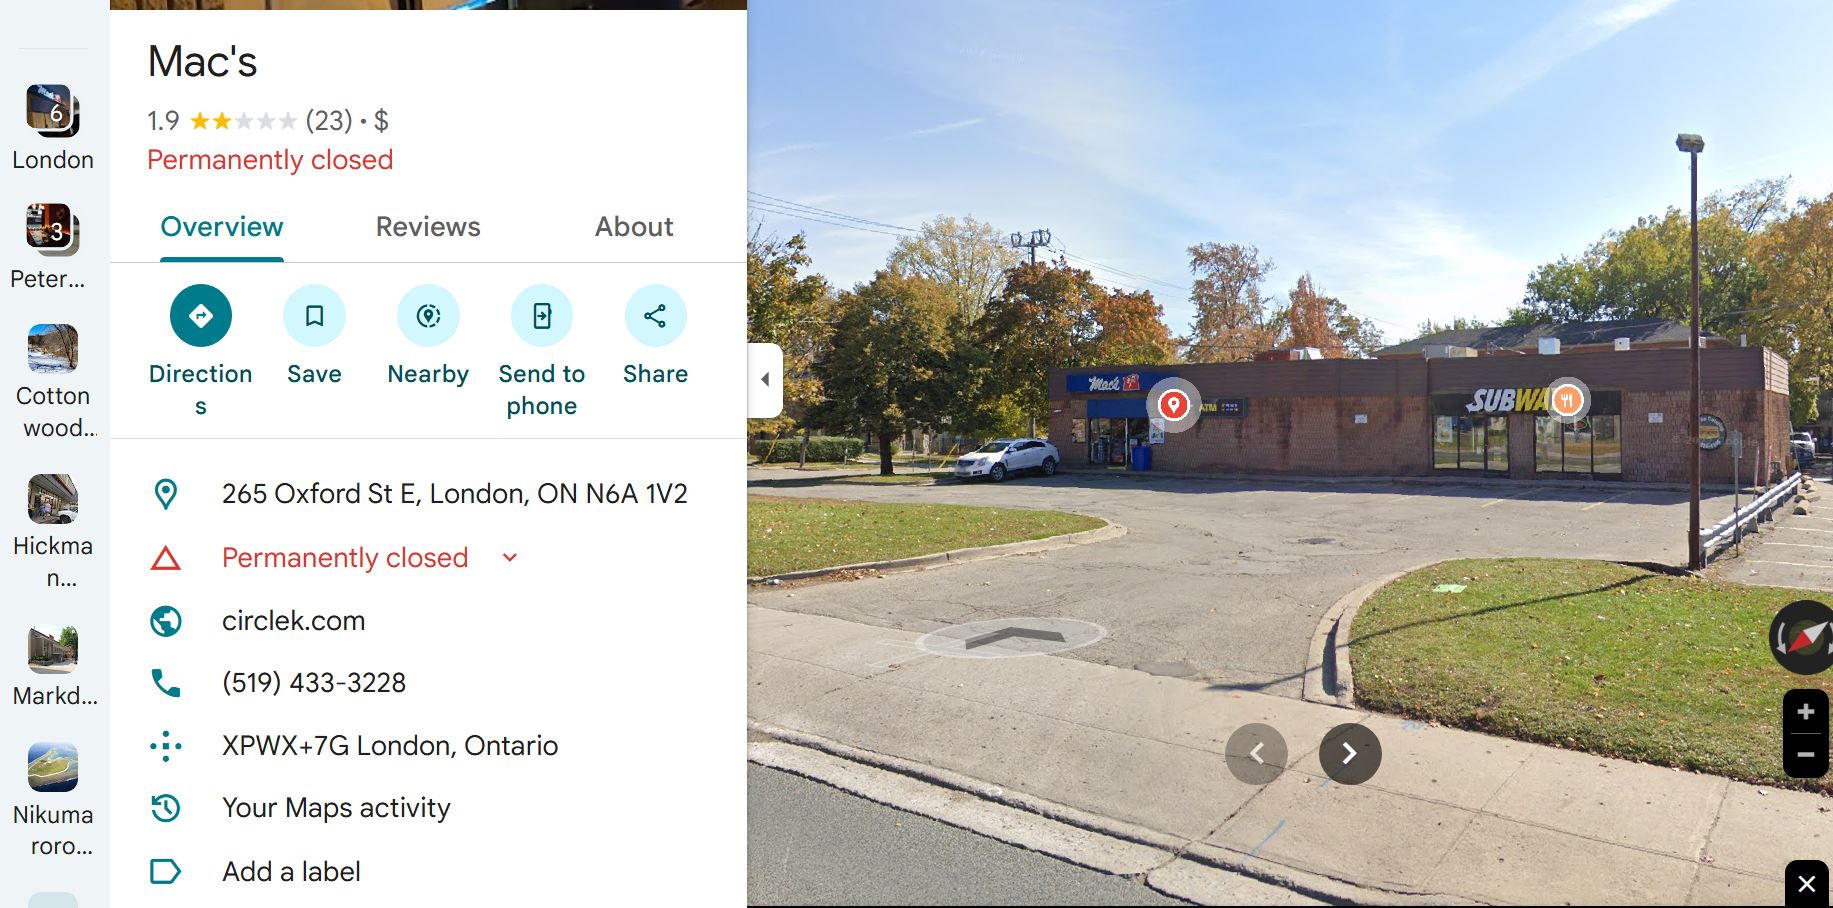Click Add a label

pyautogui.click(x=291, y=871)
